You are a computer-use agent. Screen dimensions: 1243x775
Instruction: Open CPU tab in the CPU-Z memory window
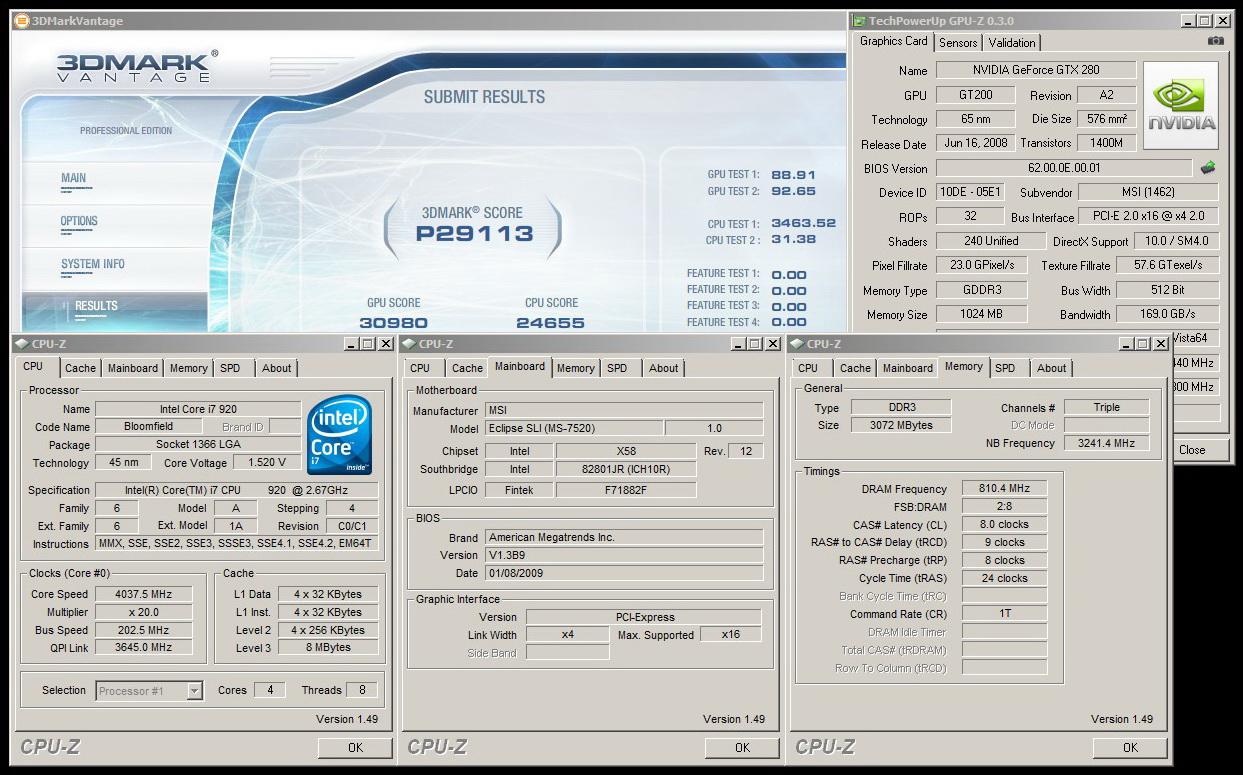click(x=808, y=368)
